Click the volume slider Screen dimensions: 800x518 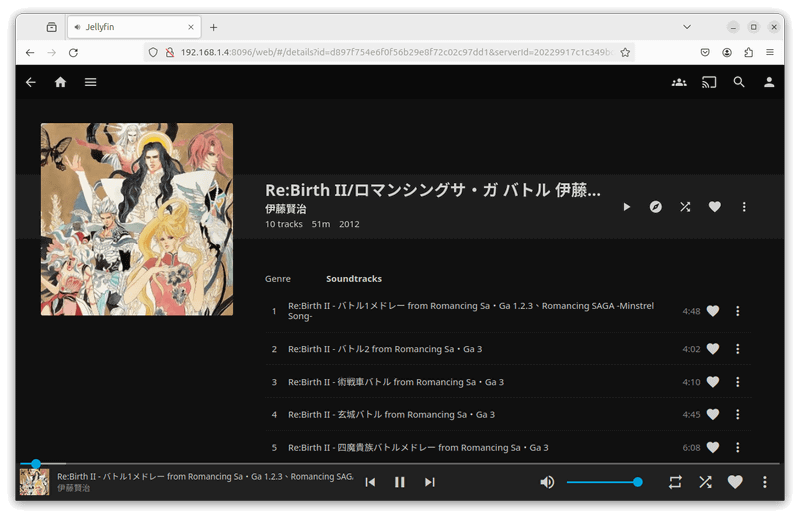(604, 482)
